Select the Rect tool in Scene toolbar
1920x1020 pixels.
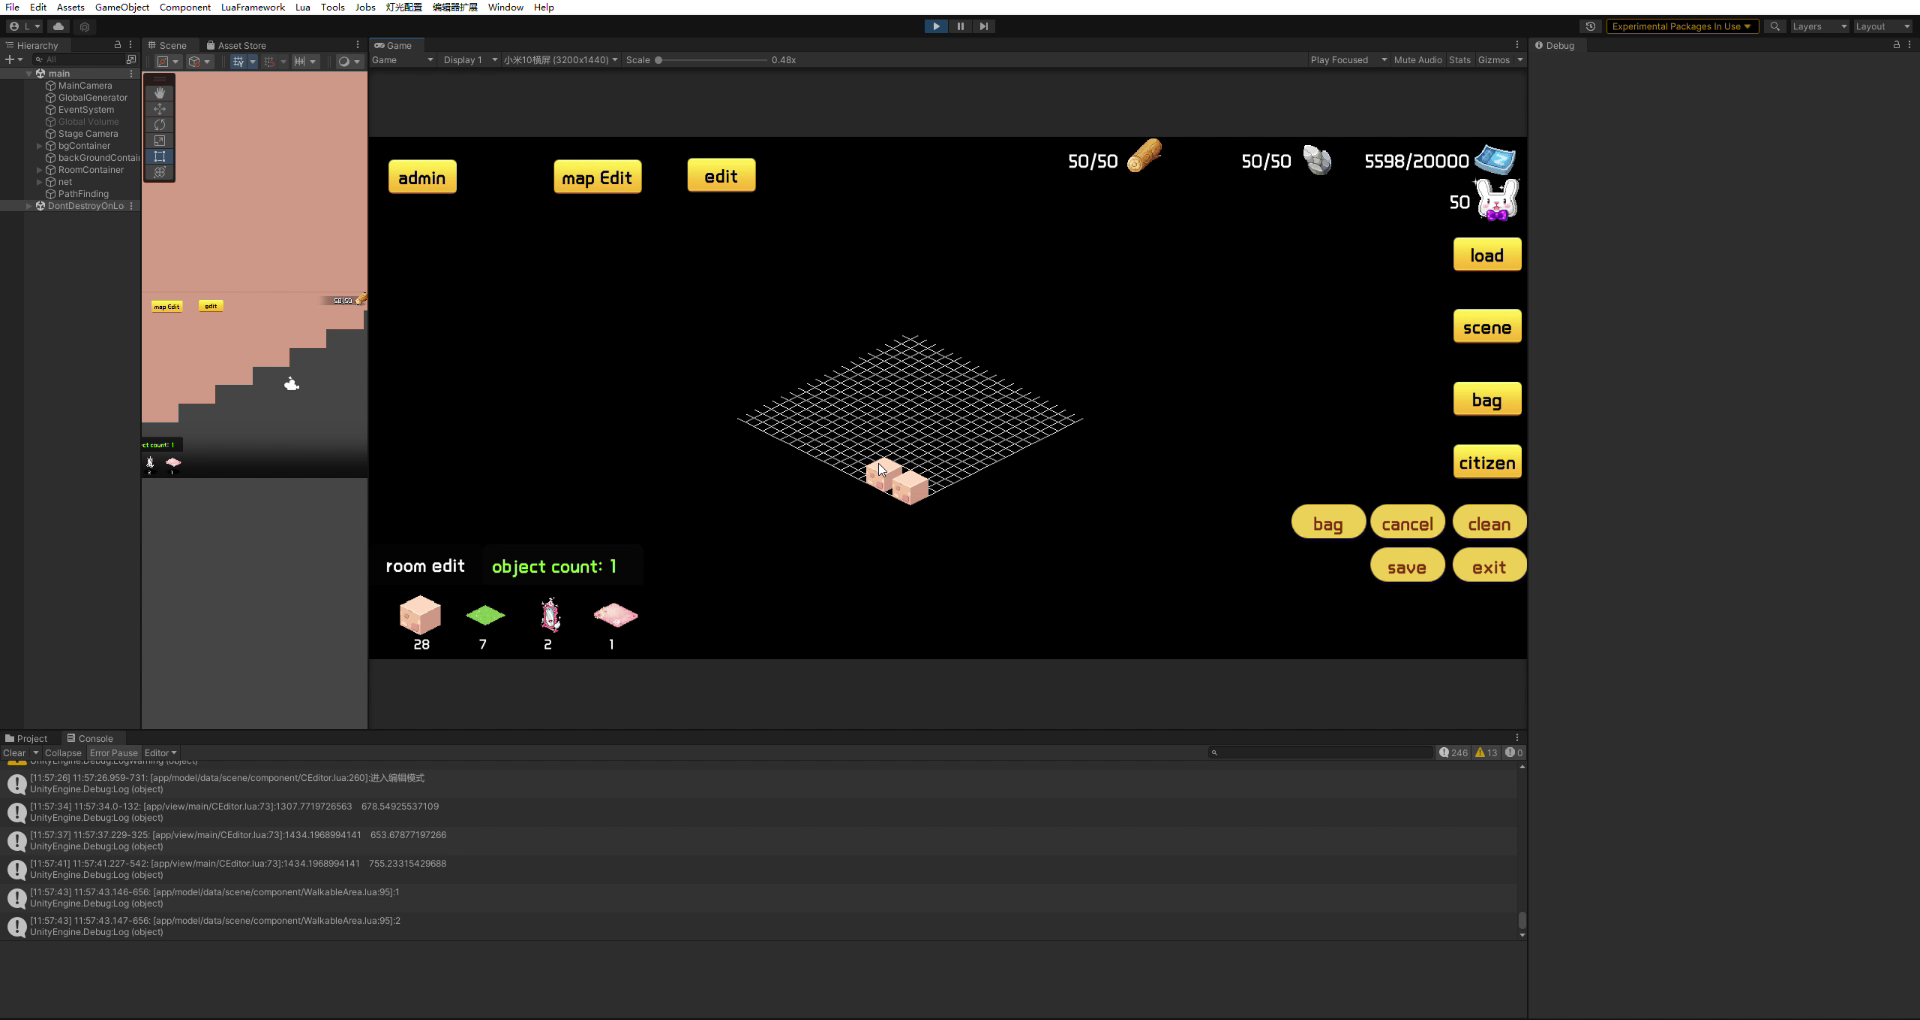coord(159,157)
